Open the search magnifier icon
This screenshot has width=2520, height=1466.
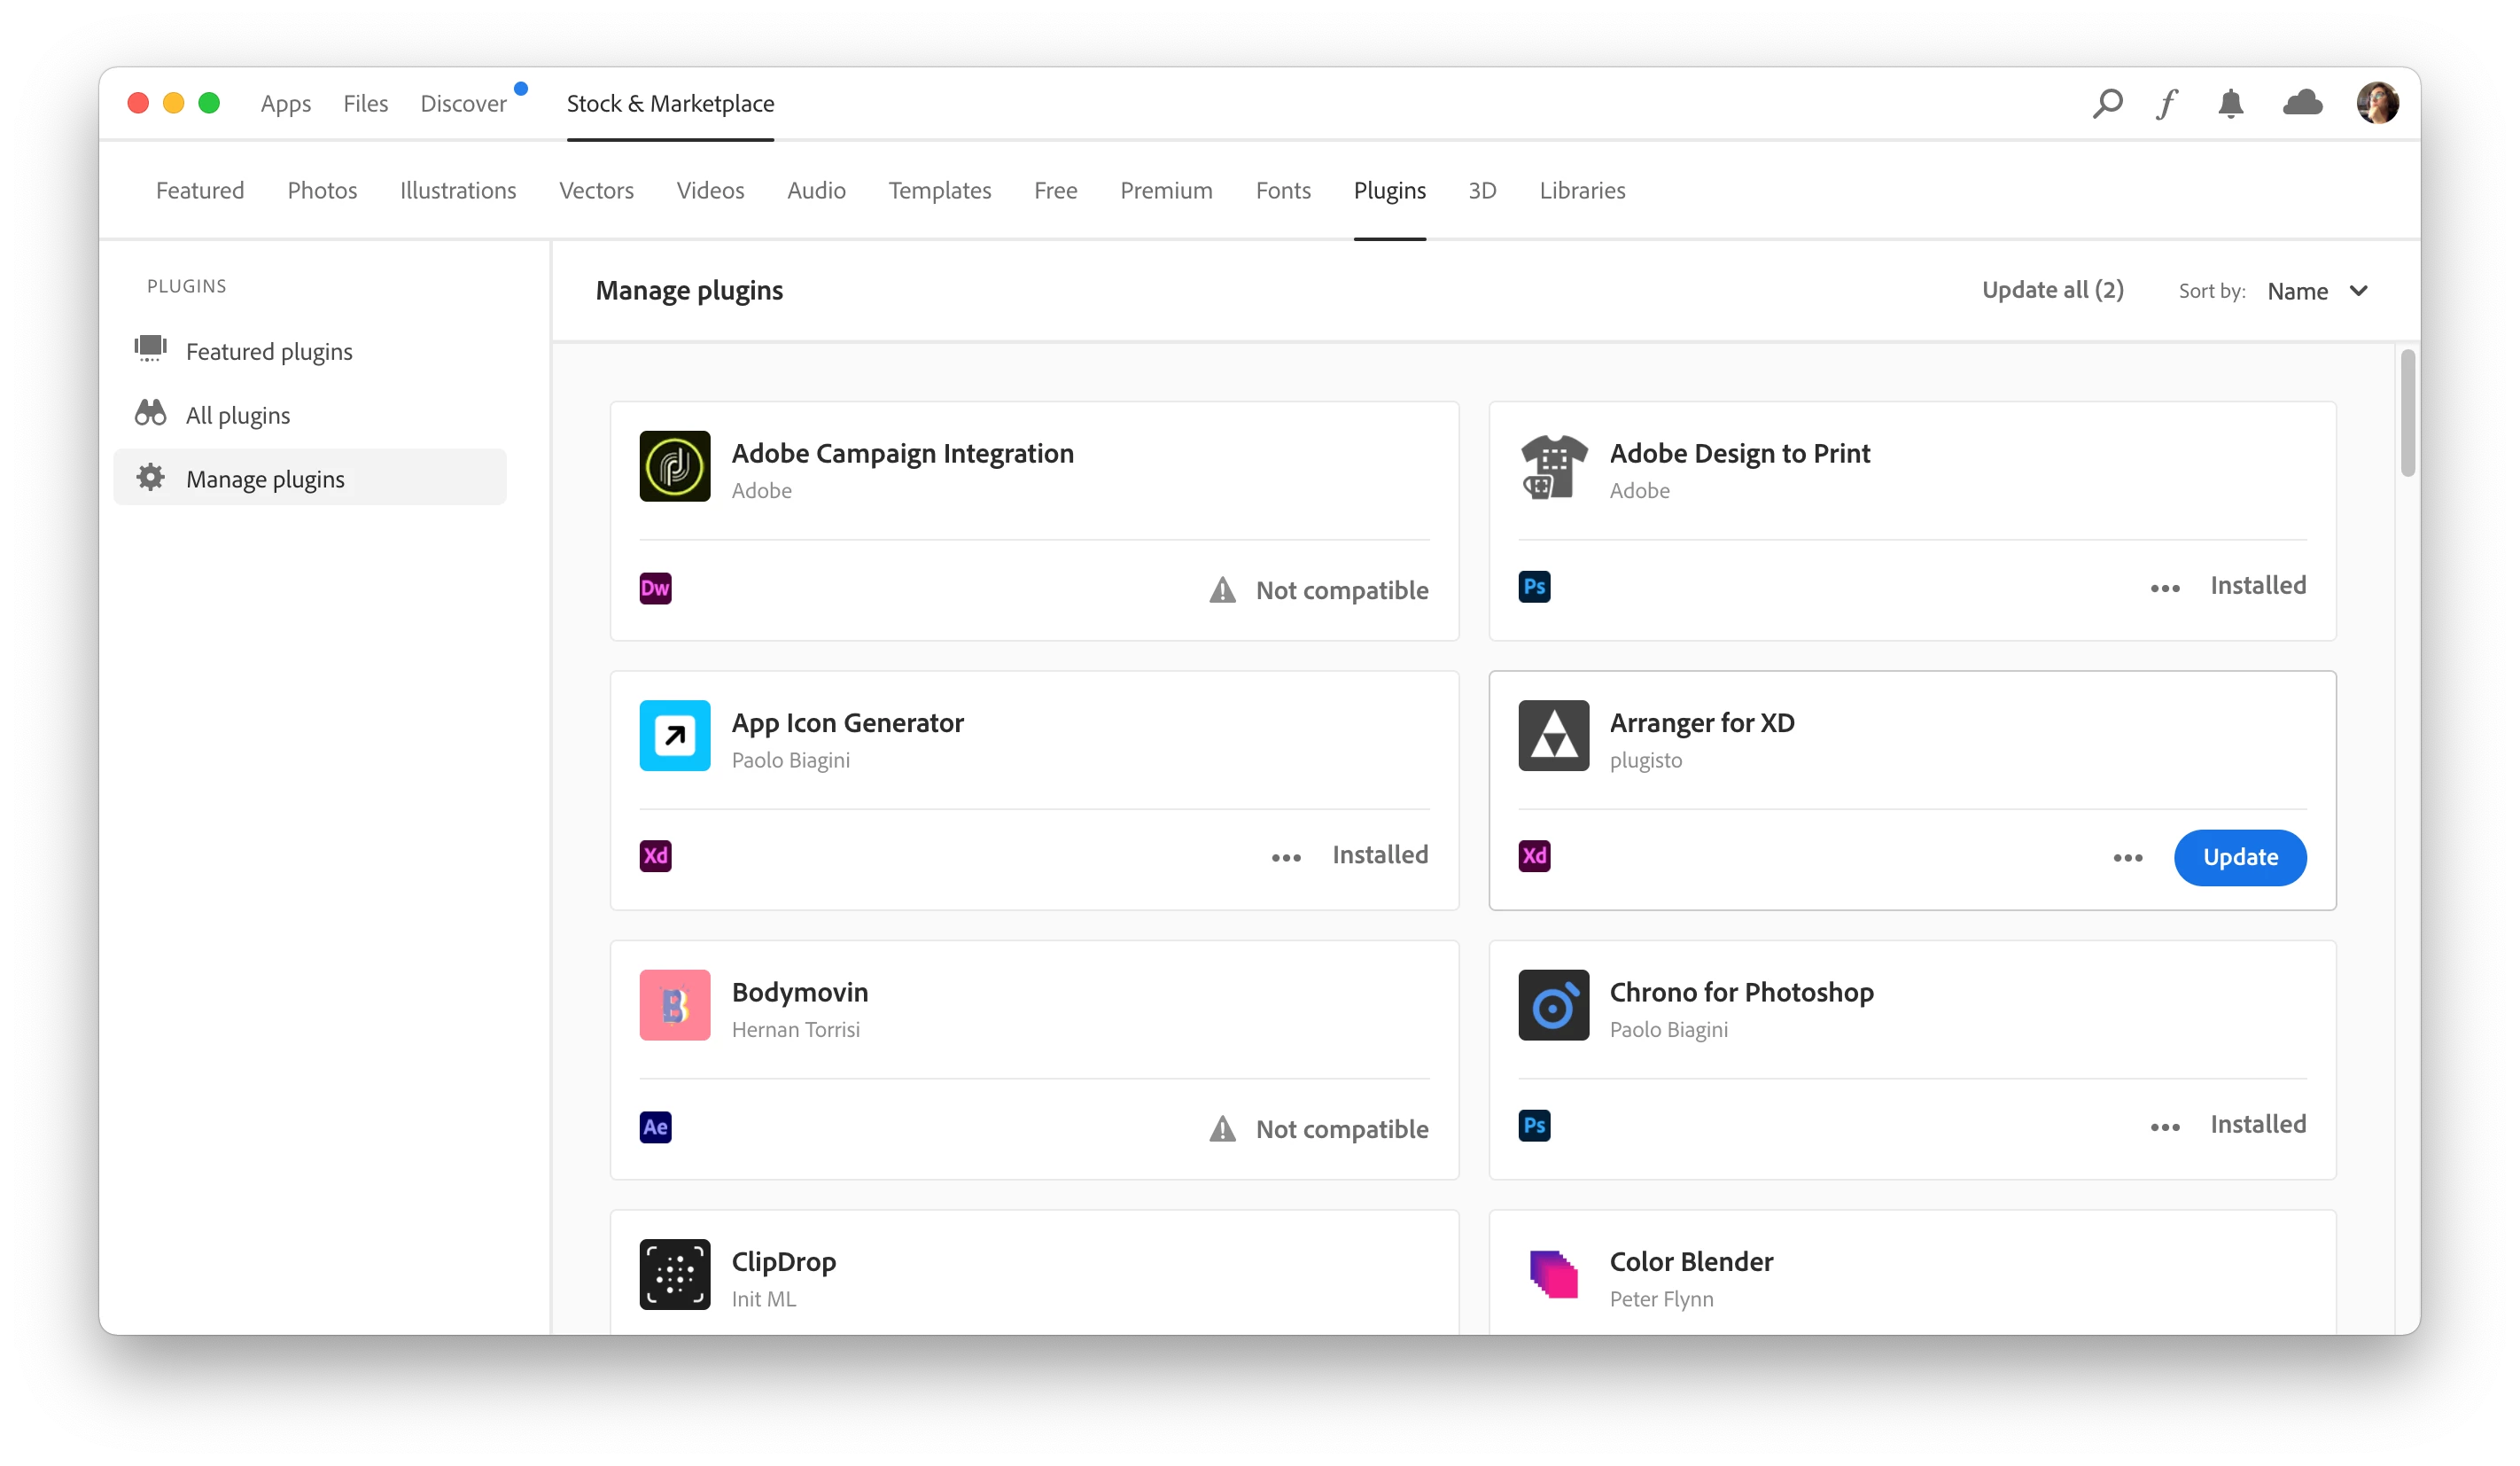pos(2107,104)
